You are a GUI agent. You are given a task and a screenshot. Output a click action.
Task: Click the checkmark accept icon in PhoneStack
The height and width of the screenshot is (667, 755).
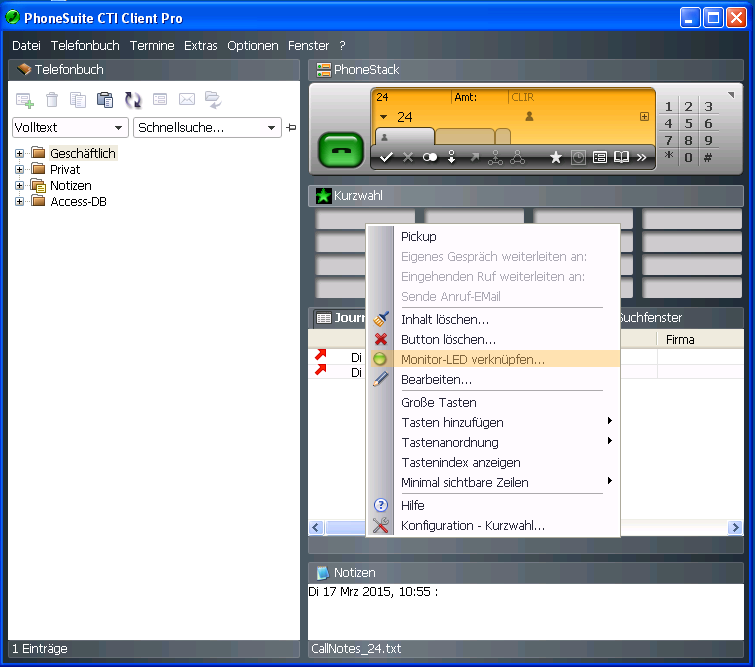(387, 157)
